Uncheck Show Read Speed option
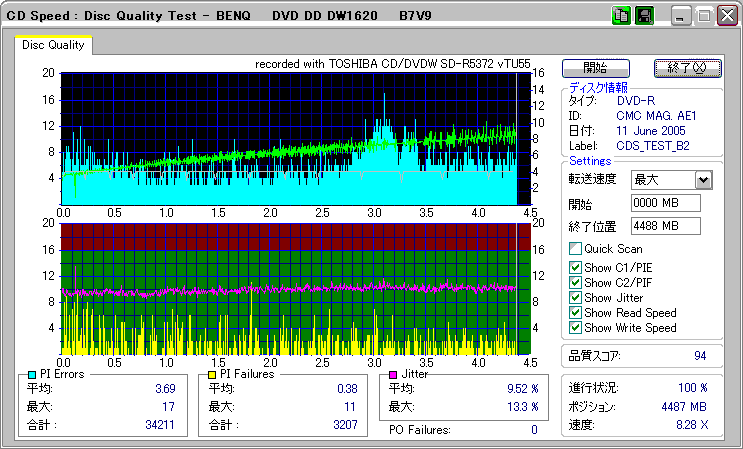 coord(575,313)
